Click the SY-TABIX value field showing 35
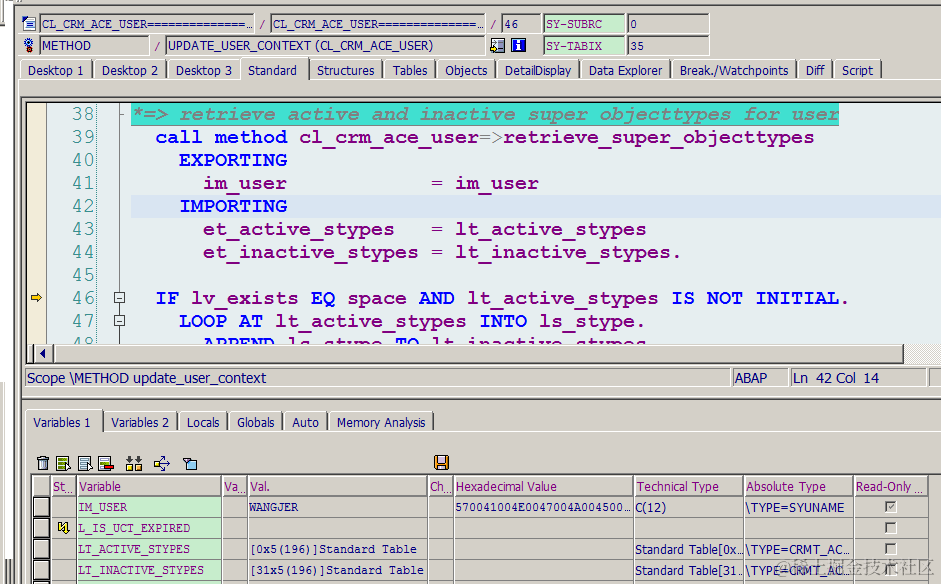 668,45
